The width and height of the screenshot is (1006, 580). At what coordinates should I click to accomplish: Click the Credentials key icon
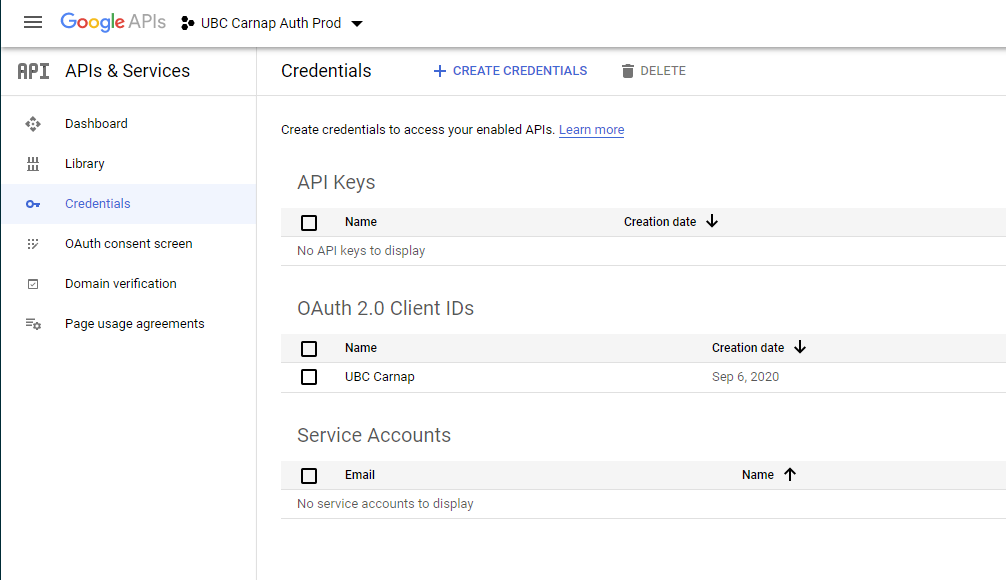(x=33, y=204)
